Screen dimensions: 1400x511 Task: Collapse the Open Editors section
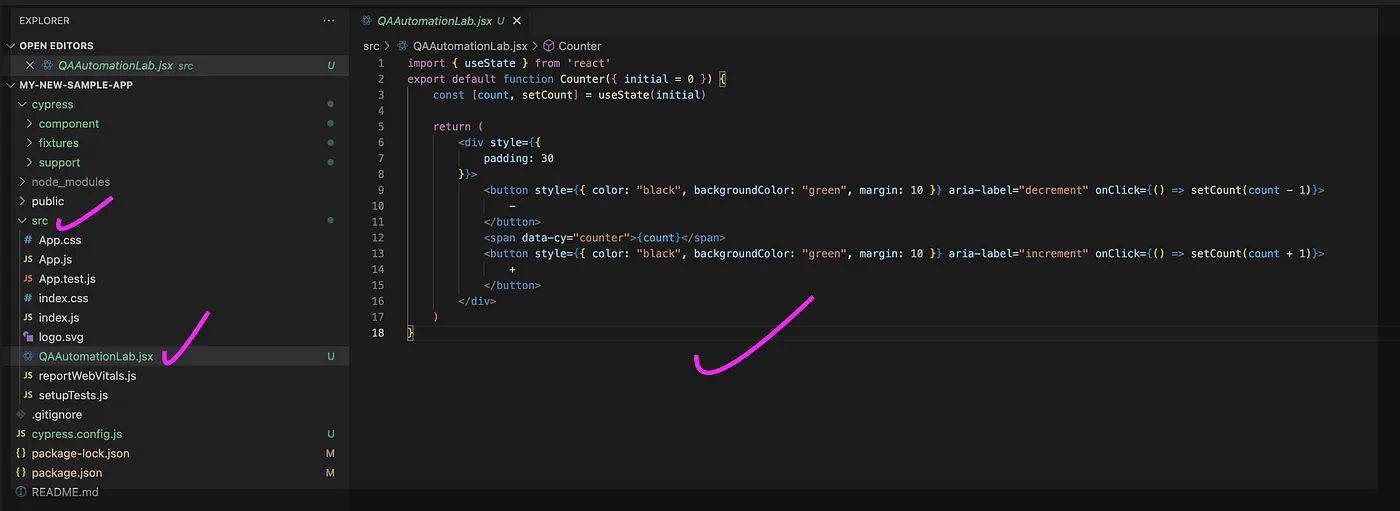(x=12, y=46)
